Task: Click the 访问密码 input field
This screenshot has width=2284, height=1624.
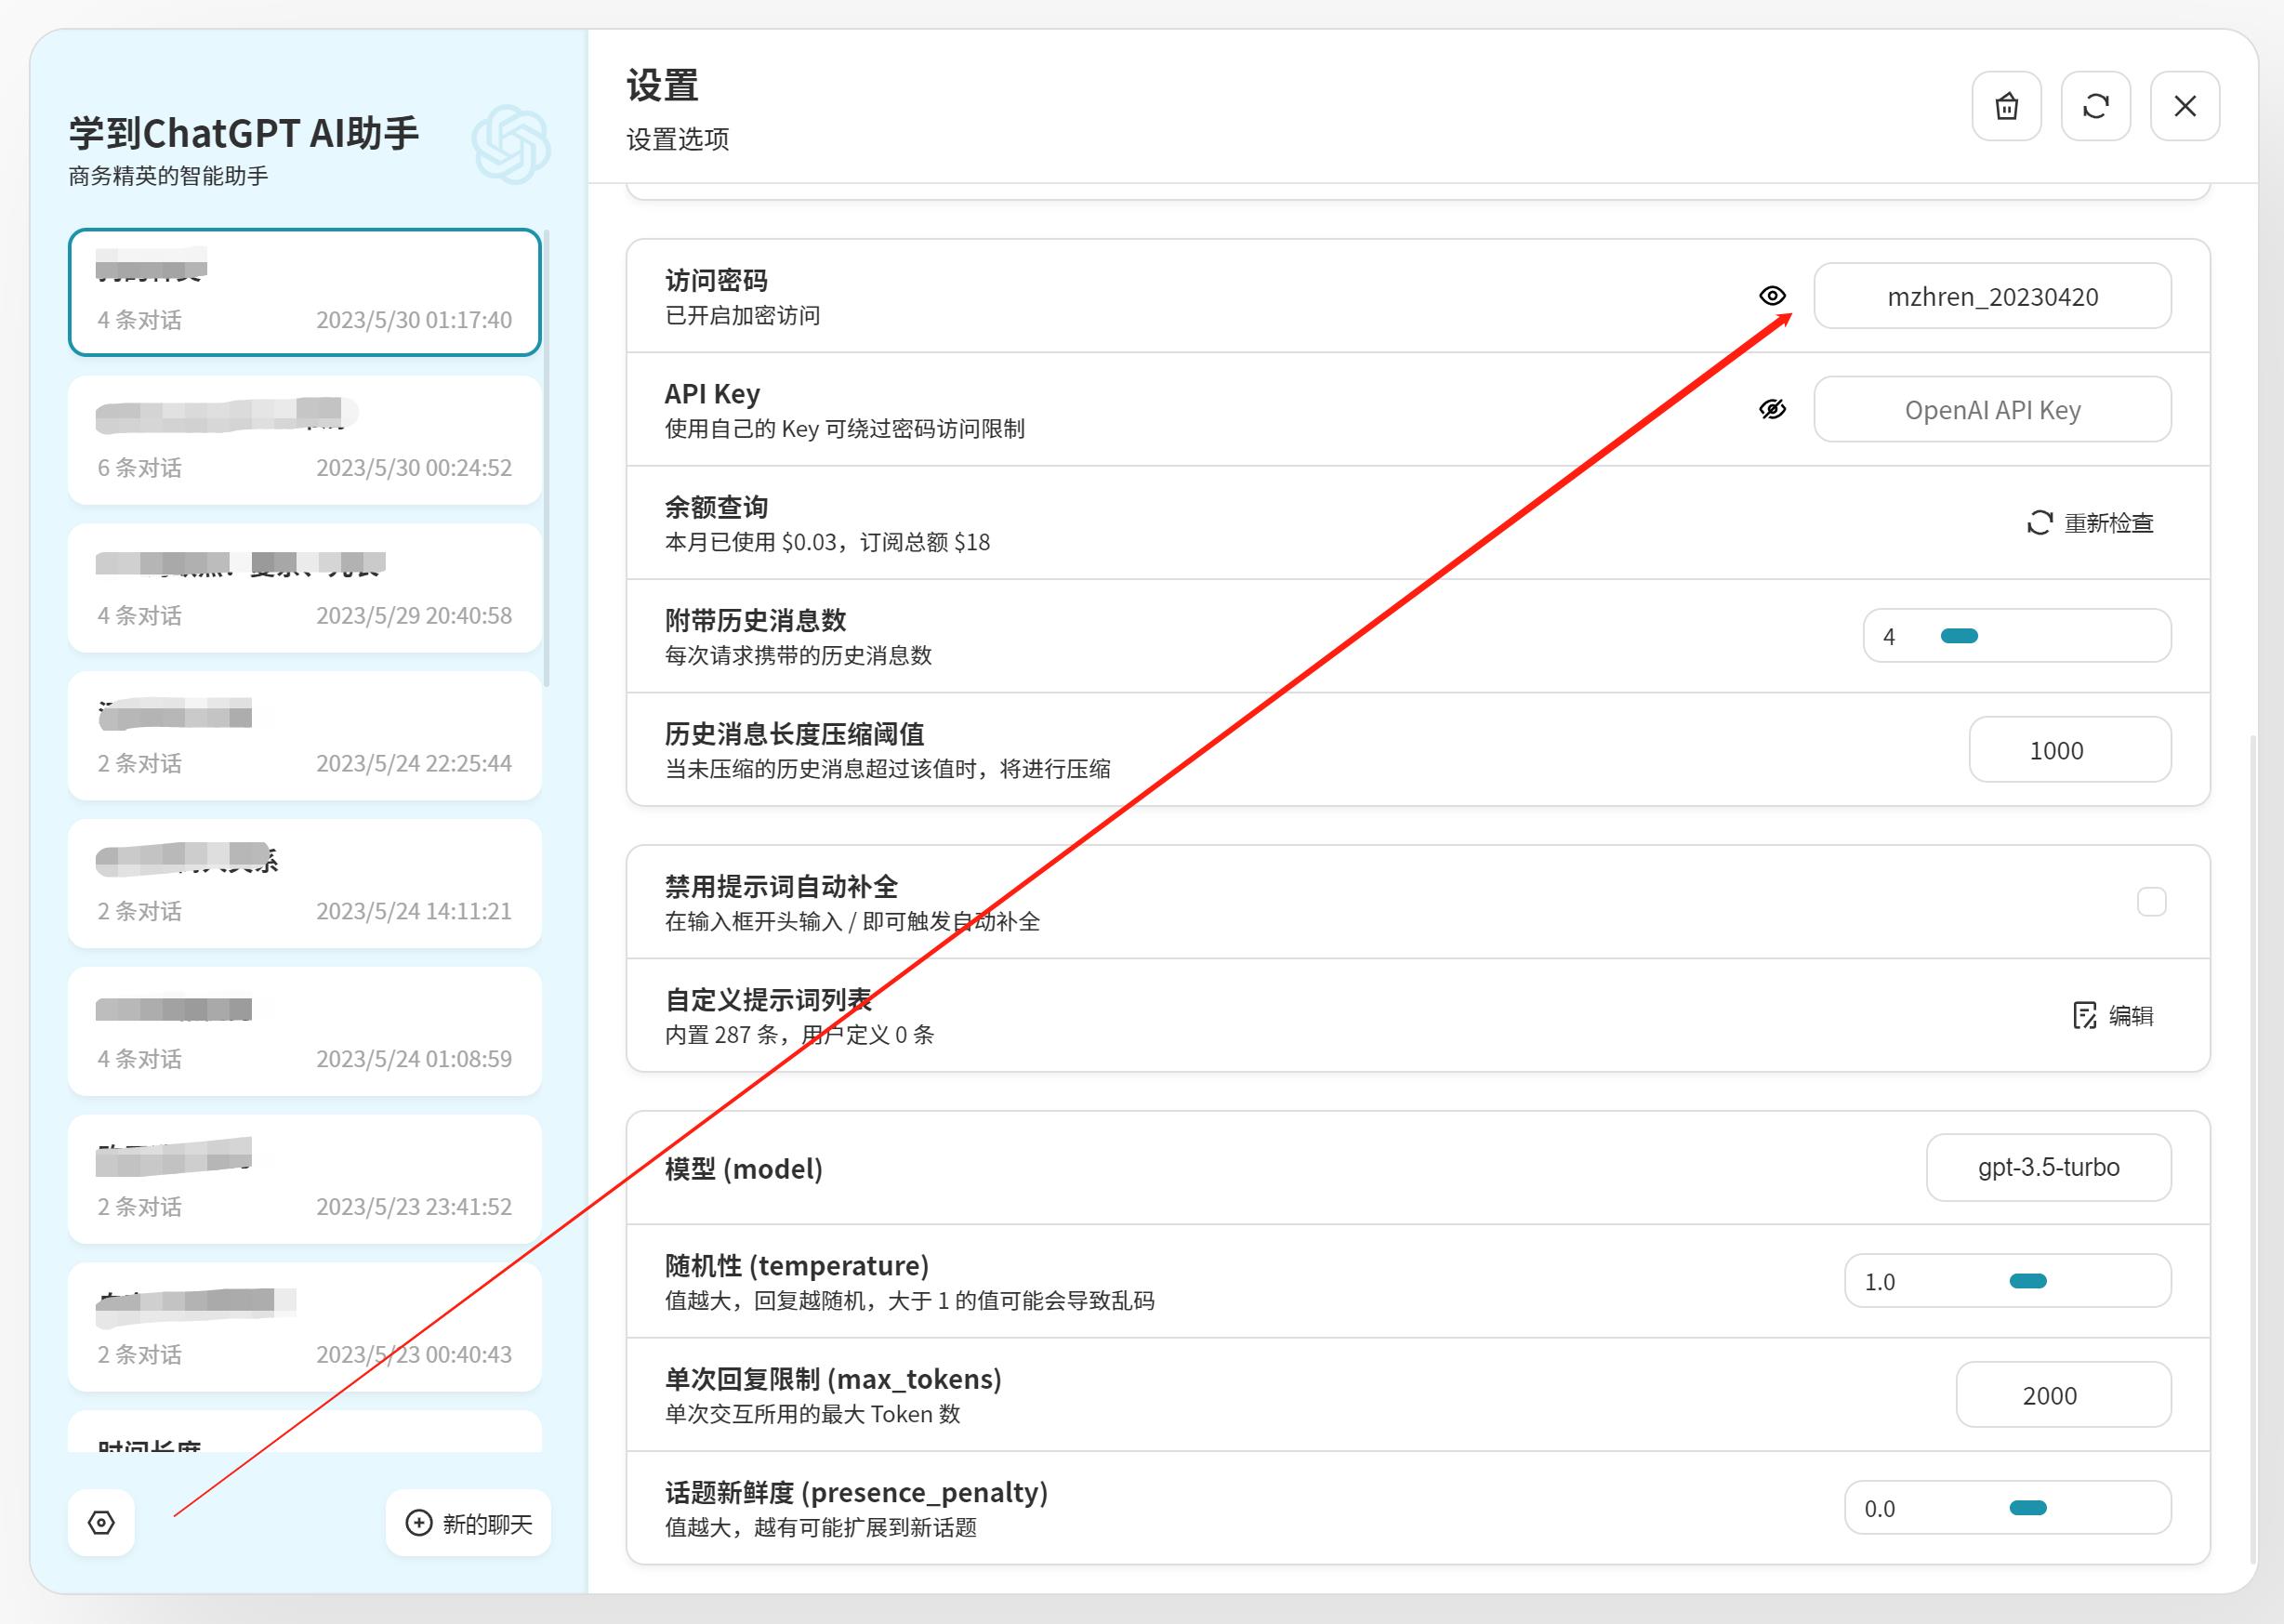Action: 1992,296
